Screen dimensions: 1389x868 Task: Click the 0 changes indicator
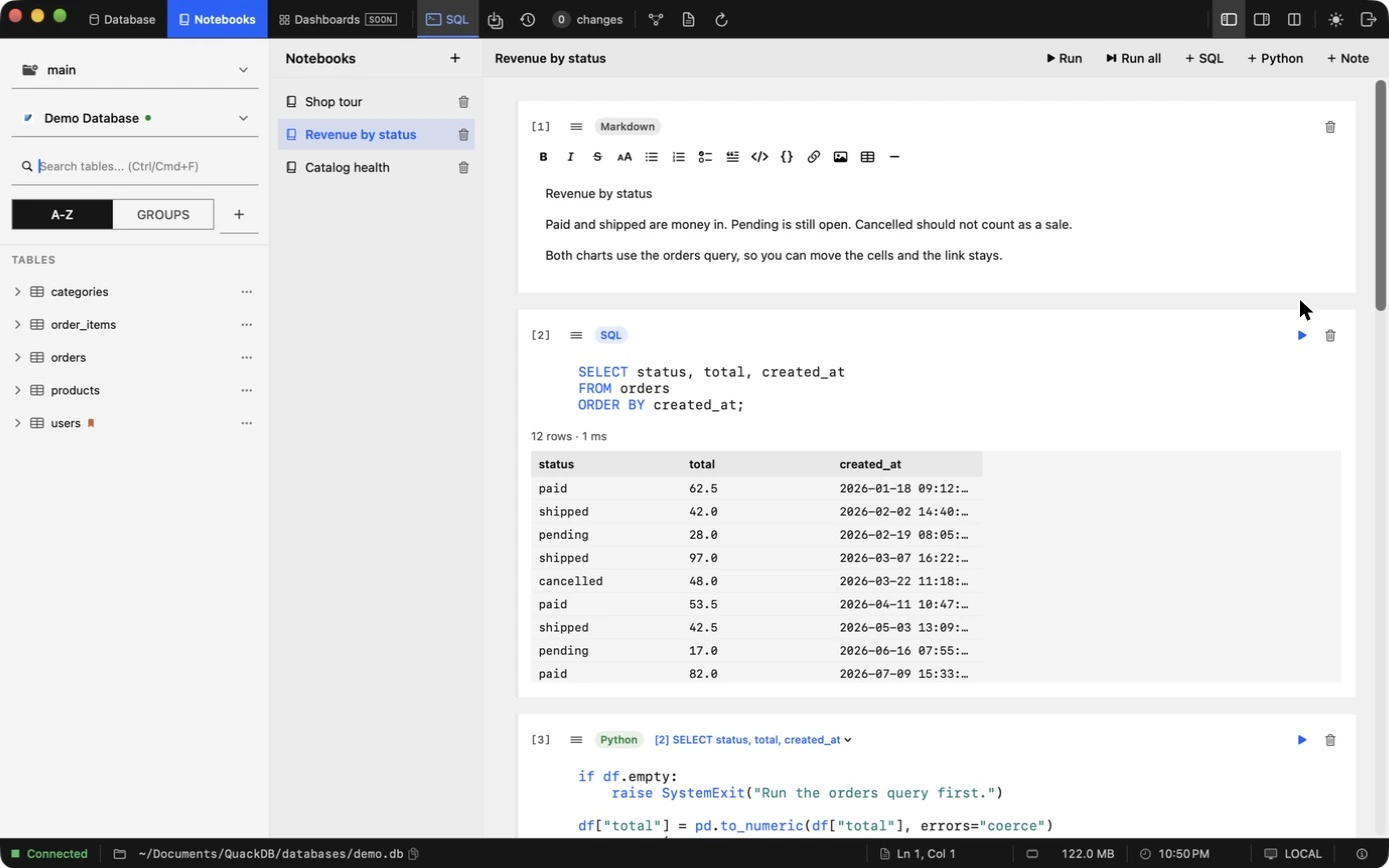coord(589,19)
